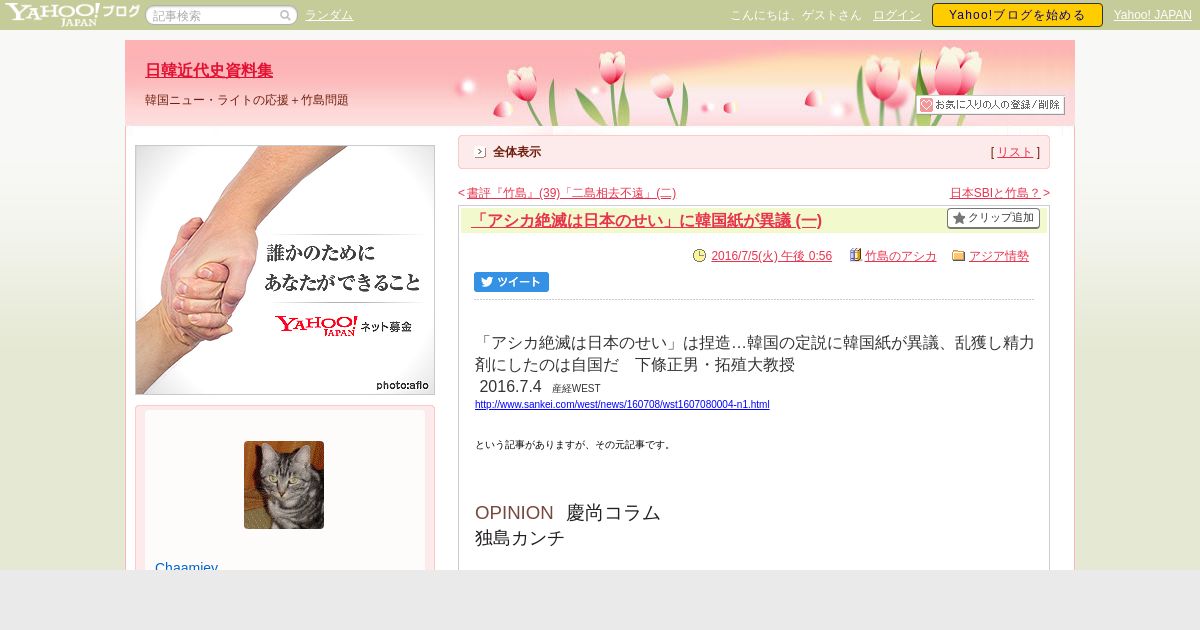Click the folder icon beside アジア情勢
Screen dimensions: 1200x630
point(958,256)
